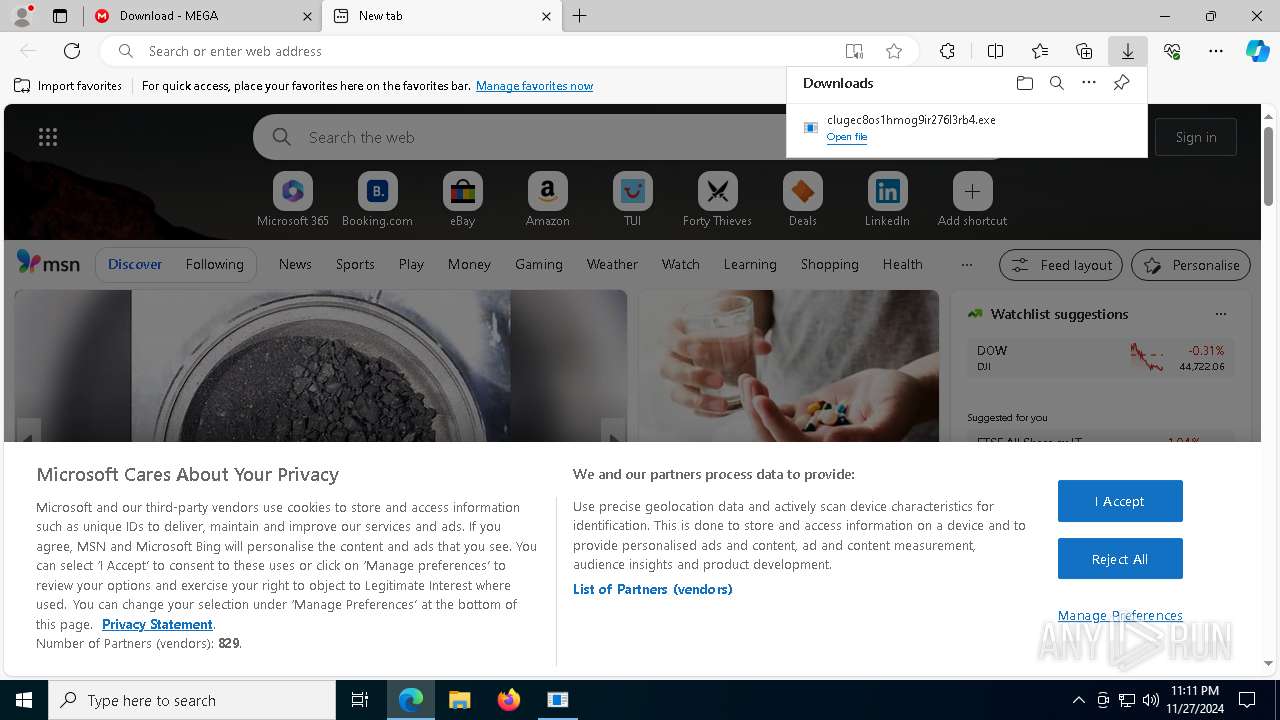Open Deals shortcut

coord(803,200)
